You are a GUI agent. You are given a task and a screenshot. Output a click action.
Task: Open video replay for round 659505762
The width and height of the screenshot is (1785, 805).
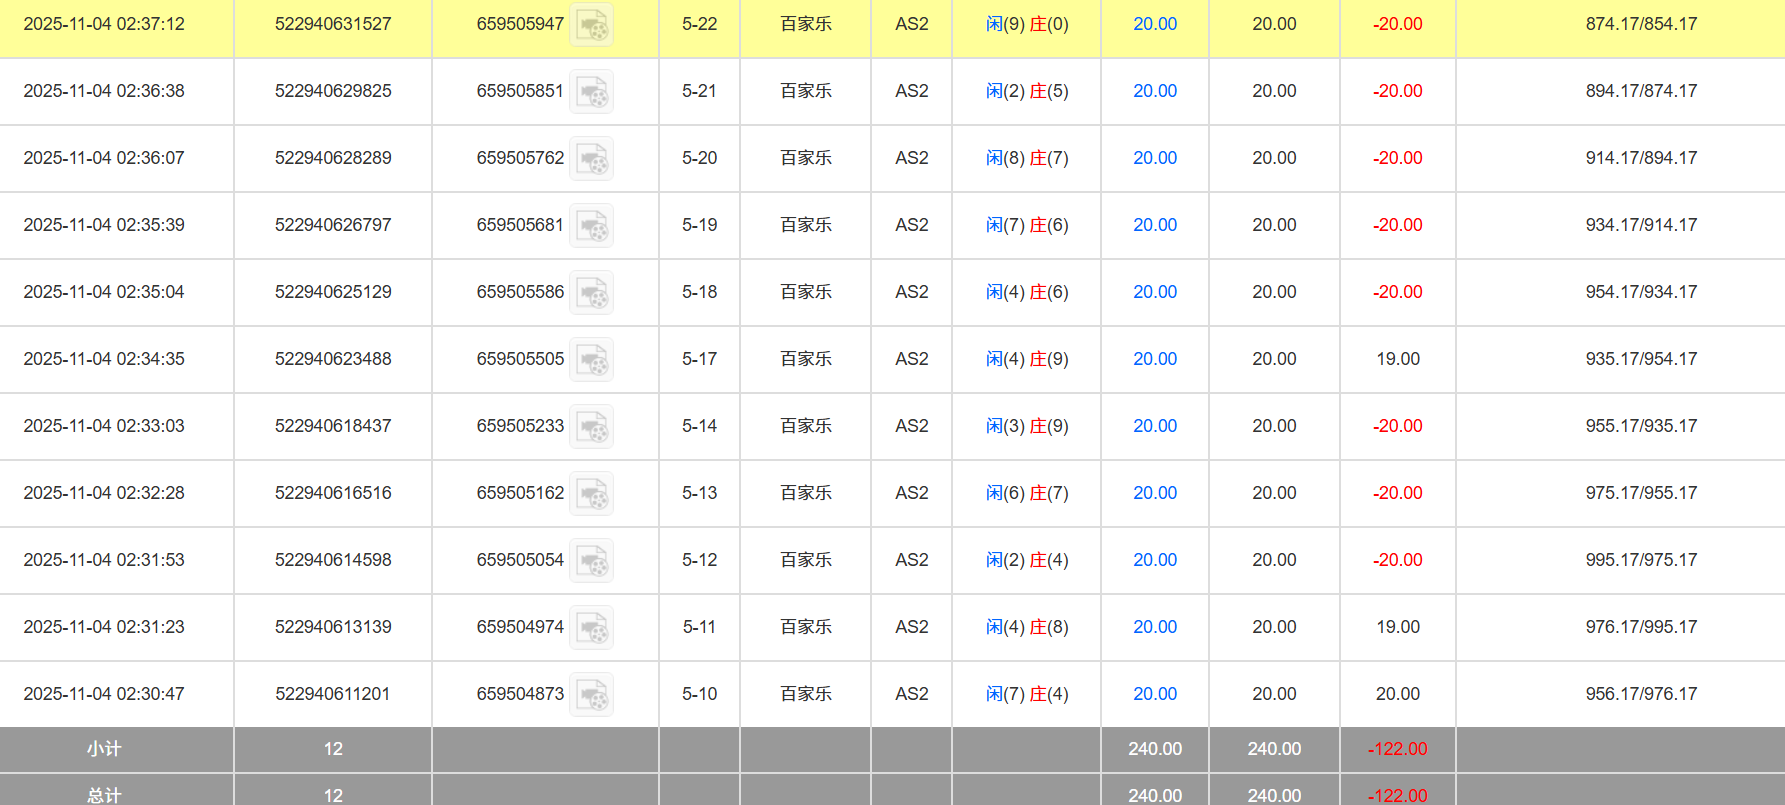592,159
